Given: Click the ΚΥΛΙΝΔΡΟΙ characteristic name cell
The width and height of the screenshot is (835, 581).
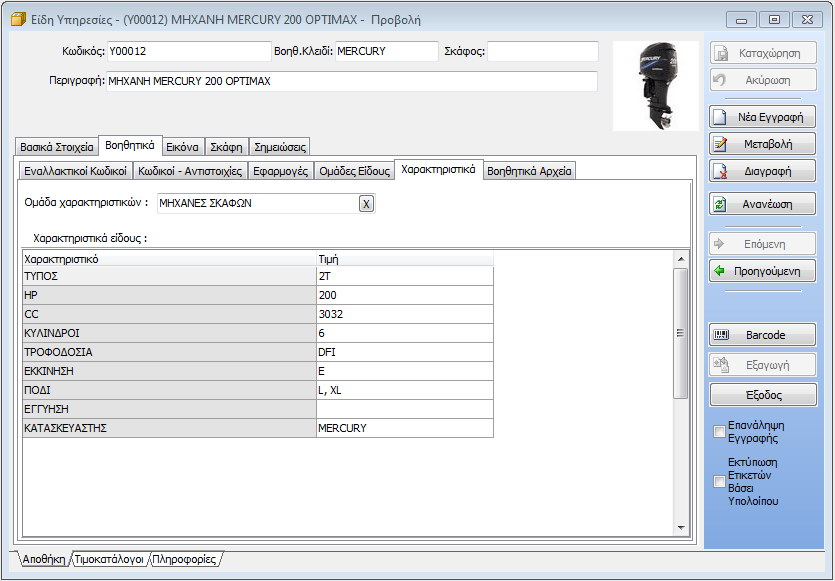Looking at the screenshot, I should click(169, 333).
